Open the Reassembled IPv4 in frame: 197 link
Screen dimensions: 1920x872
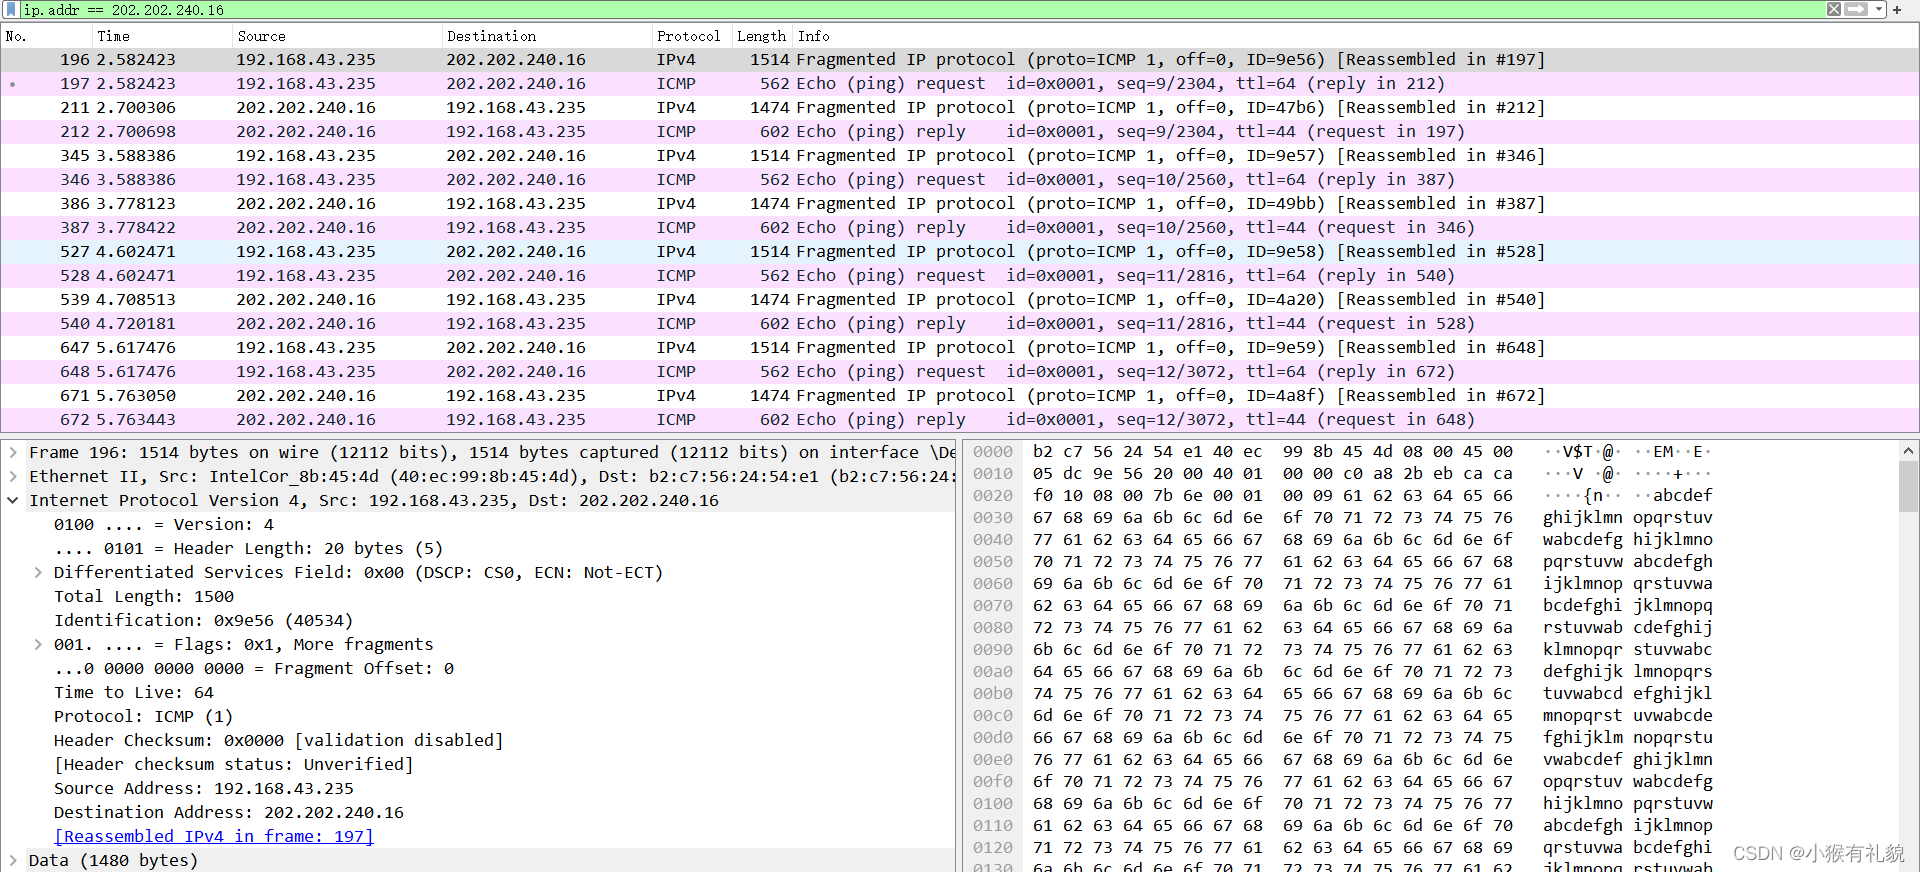pos(213,836)
